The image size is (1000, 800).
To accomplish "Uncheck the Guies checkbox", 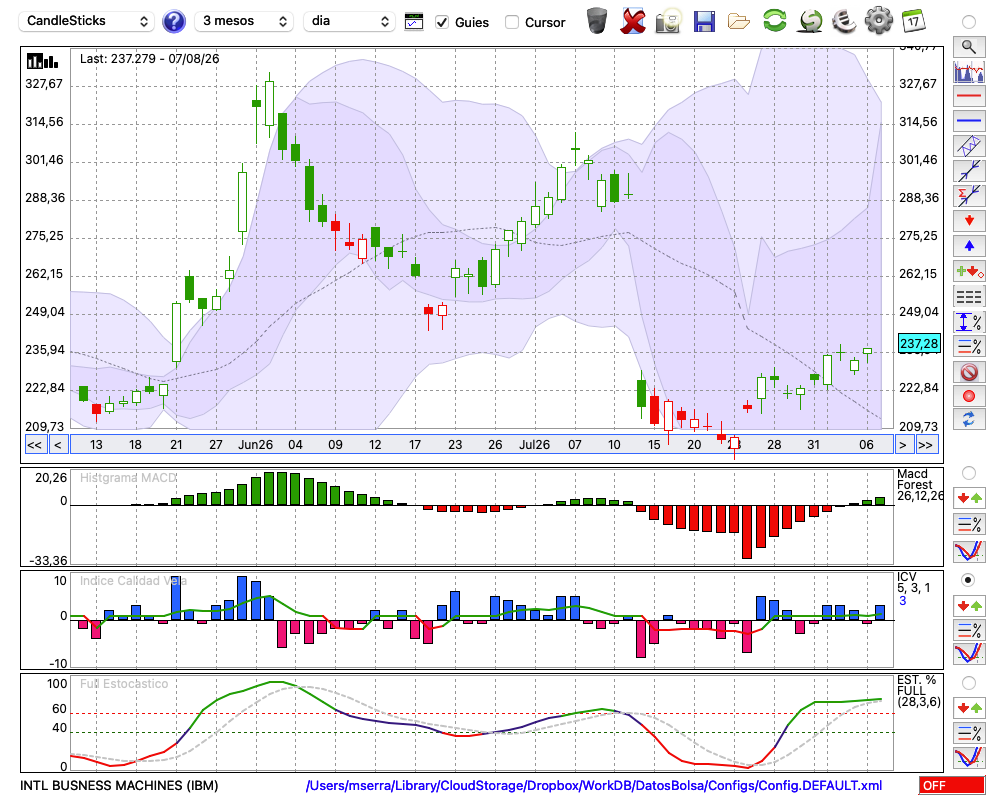I will click(442, 22).
